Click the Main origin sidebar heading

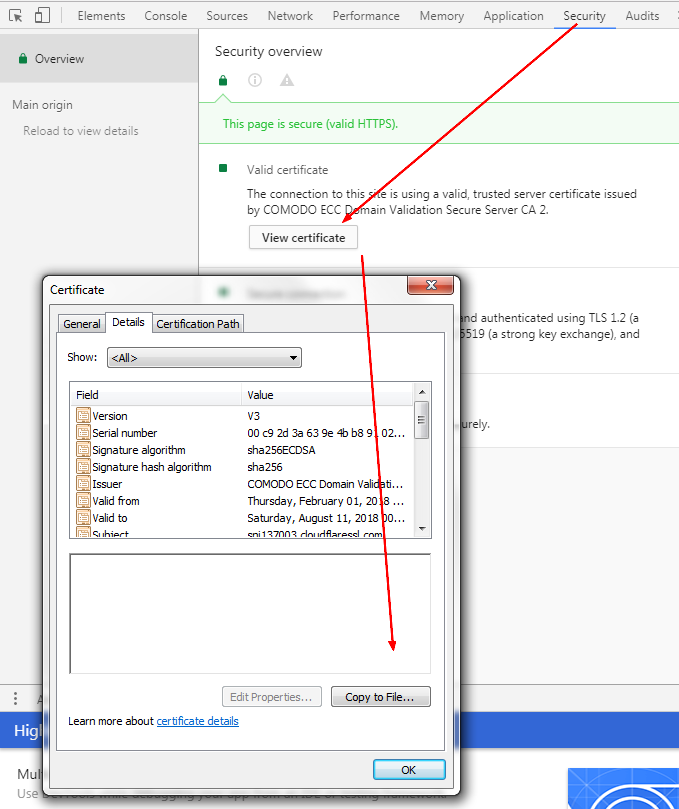coord(42,105)
